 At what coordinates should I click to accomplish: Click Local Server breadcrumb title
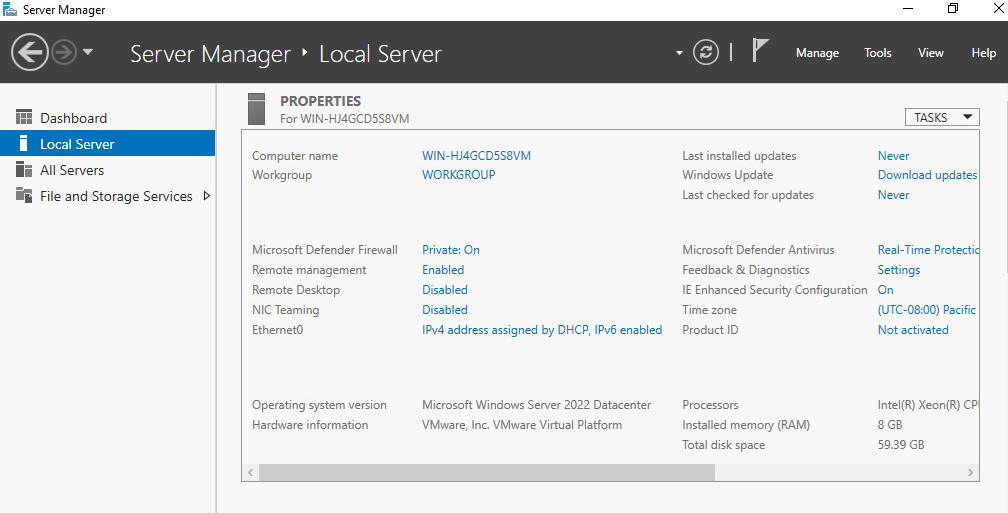coord(380,54)
